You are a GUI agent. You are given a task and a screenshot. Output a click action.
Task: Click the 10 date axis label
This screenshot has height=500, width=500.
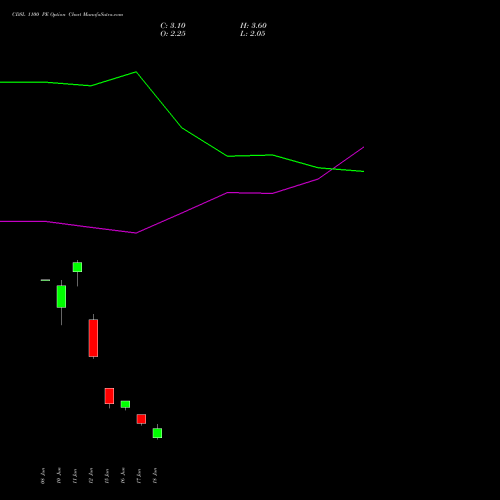(59, 476)
